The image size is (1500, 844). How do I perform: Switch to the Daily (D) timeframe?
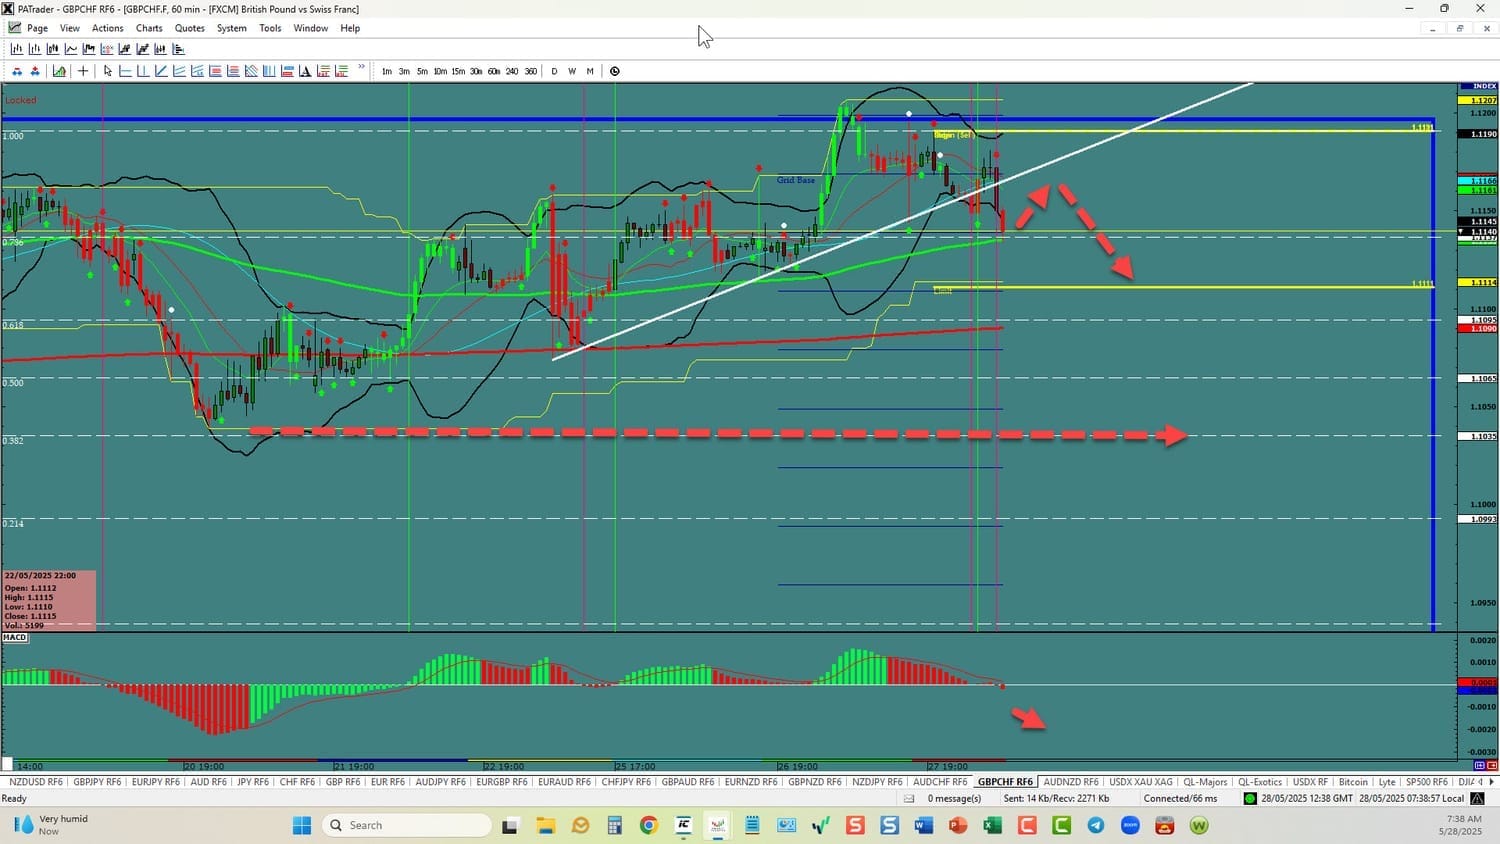pyautogui.click(x=554, y=71)
